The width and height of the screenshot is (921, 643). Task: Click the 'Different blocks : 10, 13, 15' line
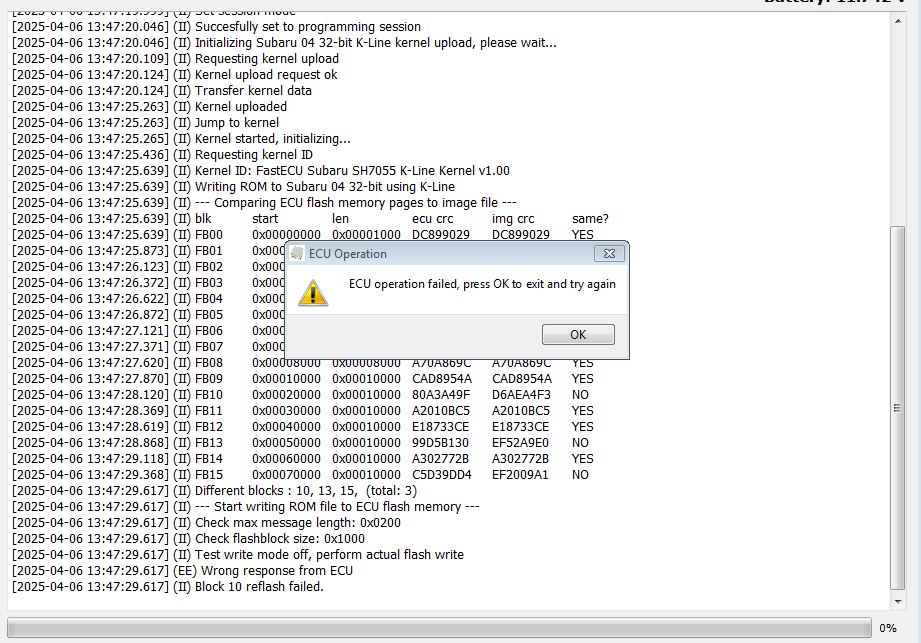pos(305,490)
